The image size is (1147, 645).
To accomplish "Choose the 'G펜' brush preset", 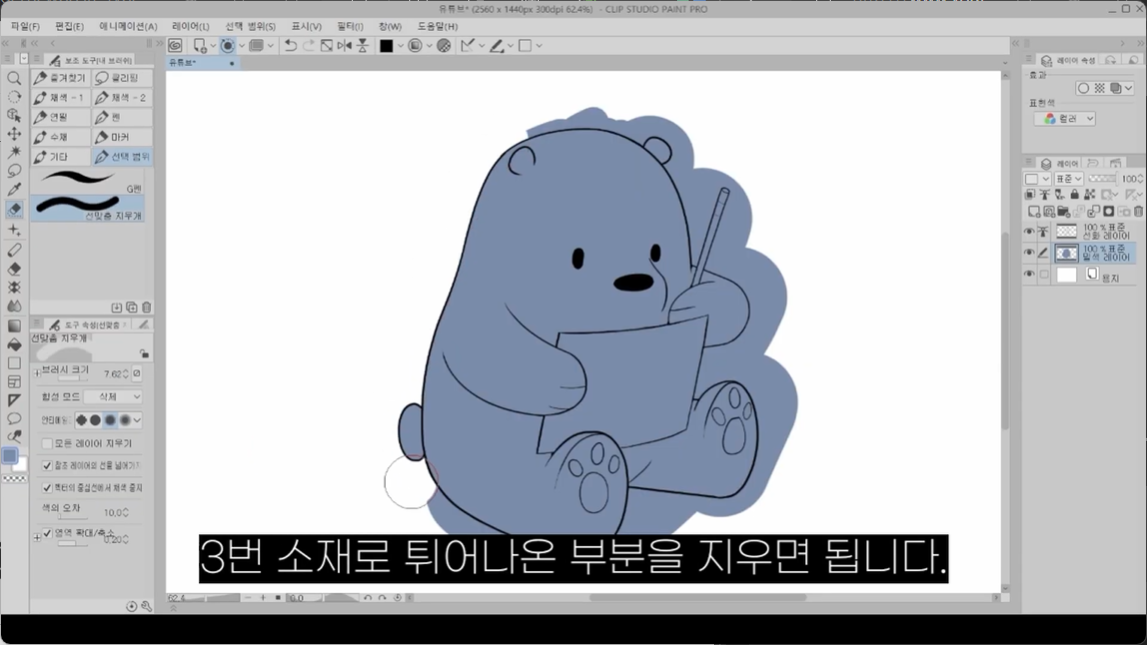I will coord(88,181).
